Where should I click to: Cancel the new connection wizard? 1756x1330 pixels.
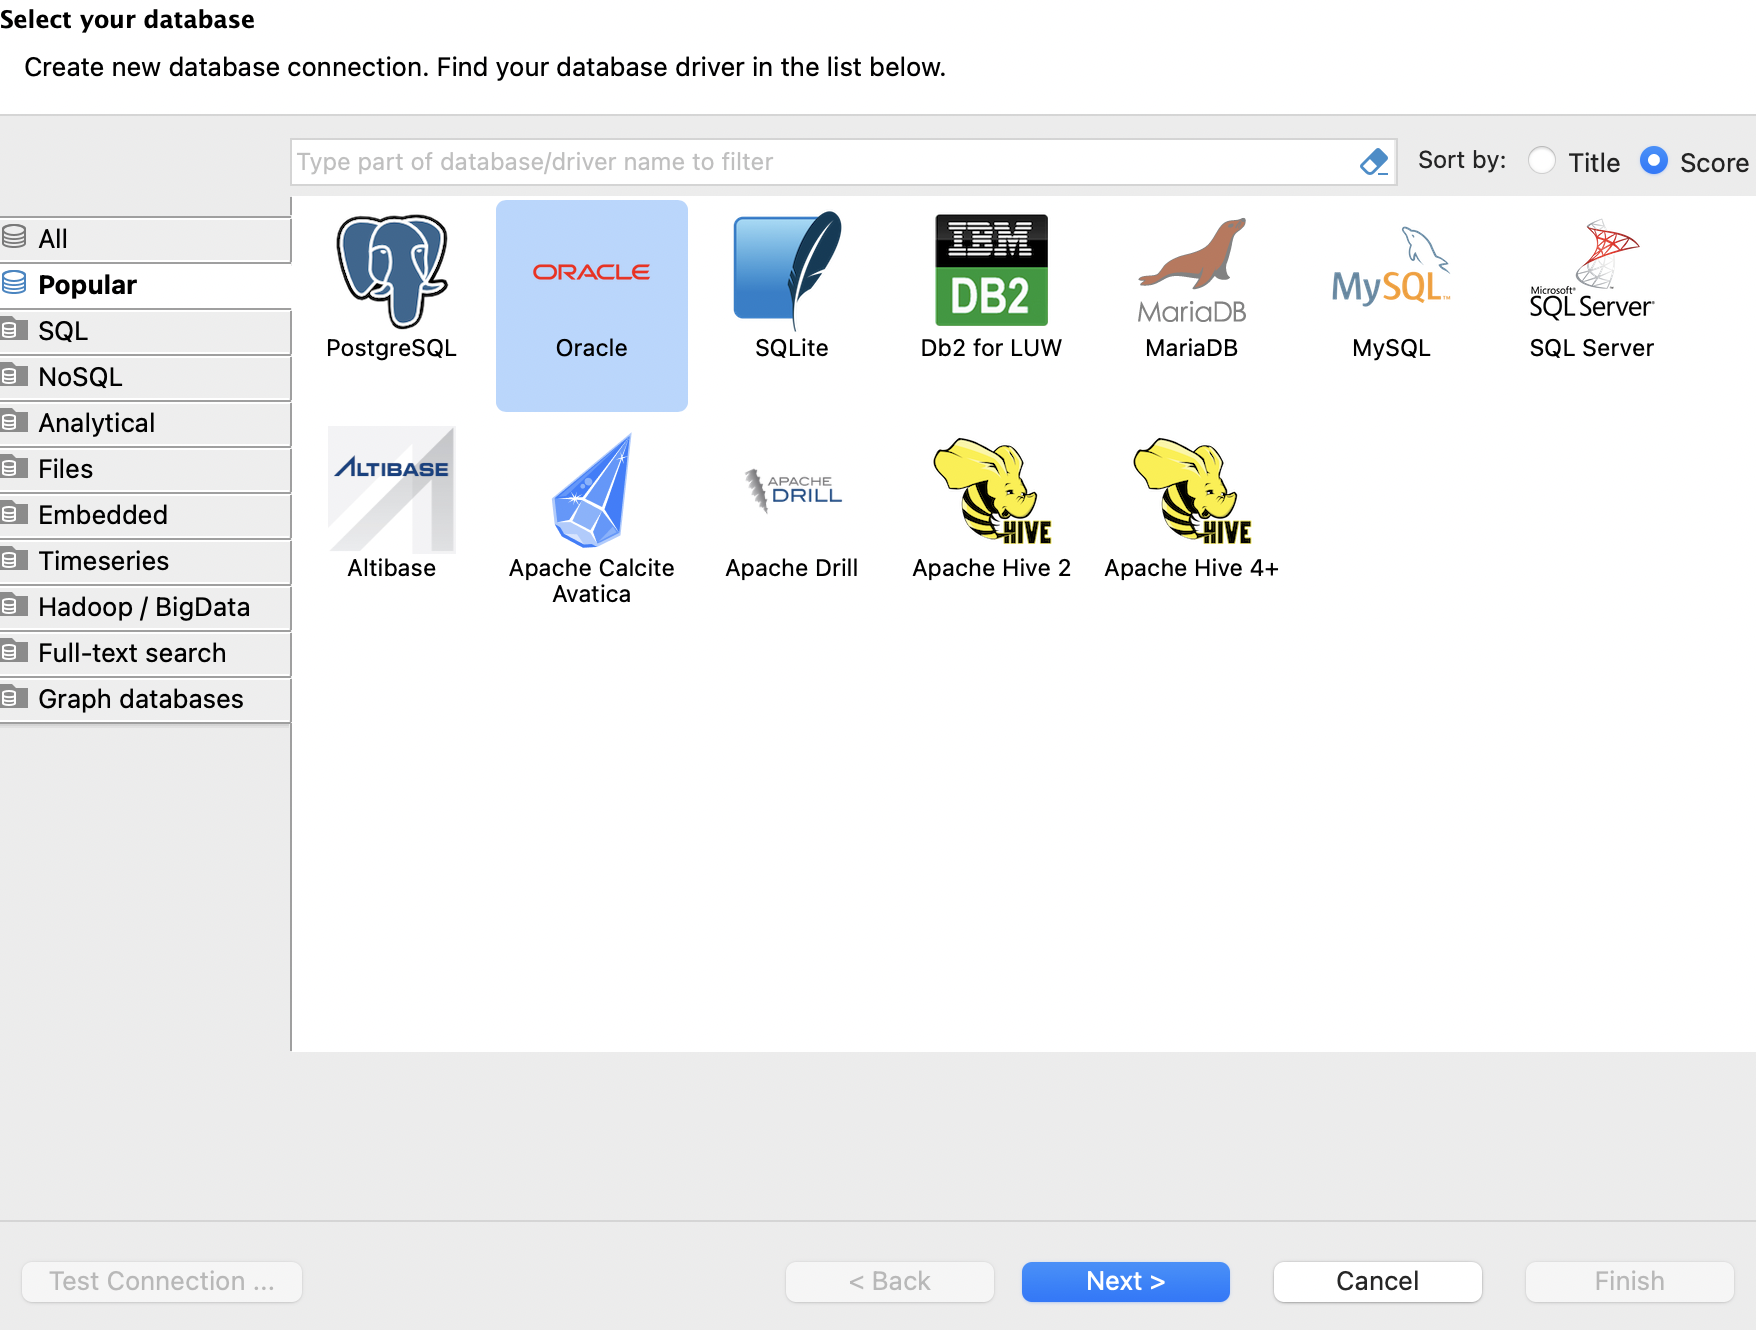1378,1282
